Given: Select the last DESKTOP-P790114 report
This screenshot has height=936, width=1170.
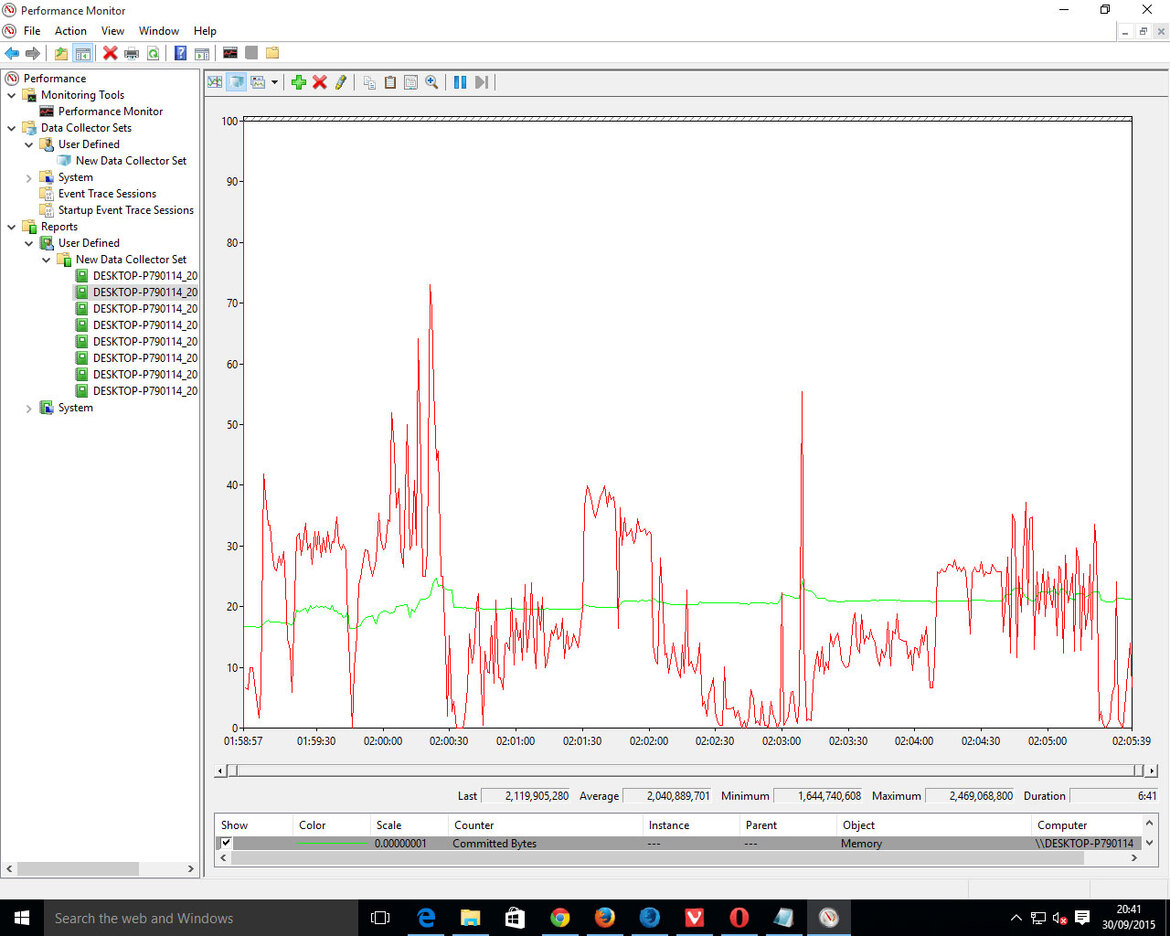Looking at the screenshot, I should pos(145,390).
